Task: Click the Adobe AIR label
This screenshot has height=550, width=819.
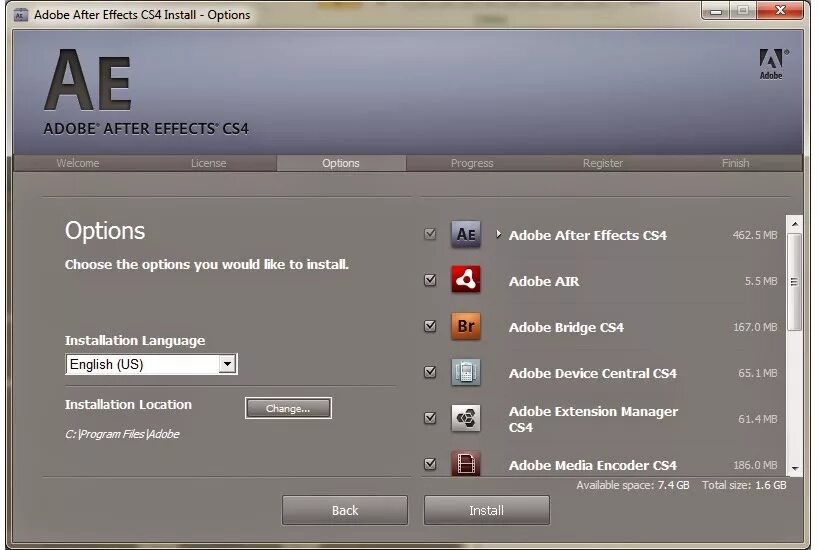Action: [544, 281]
